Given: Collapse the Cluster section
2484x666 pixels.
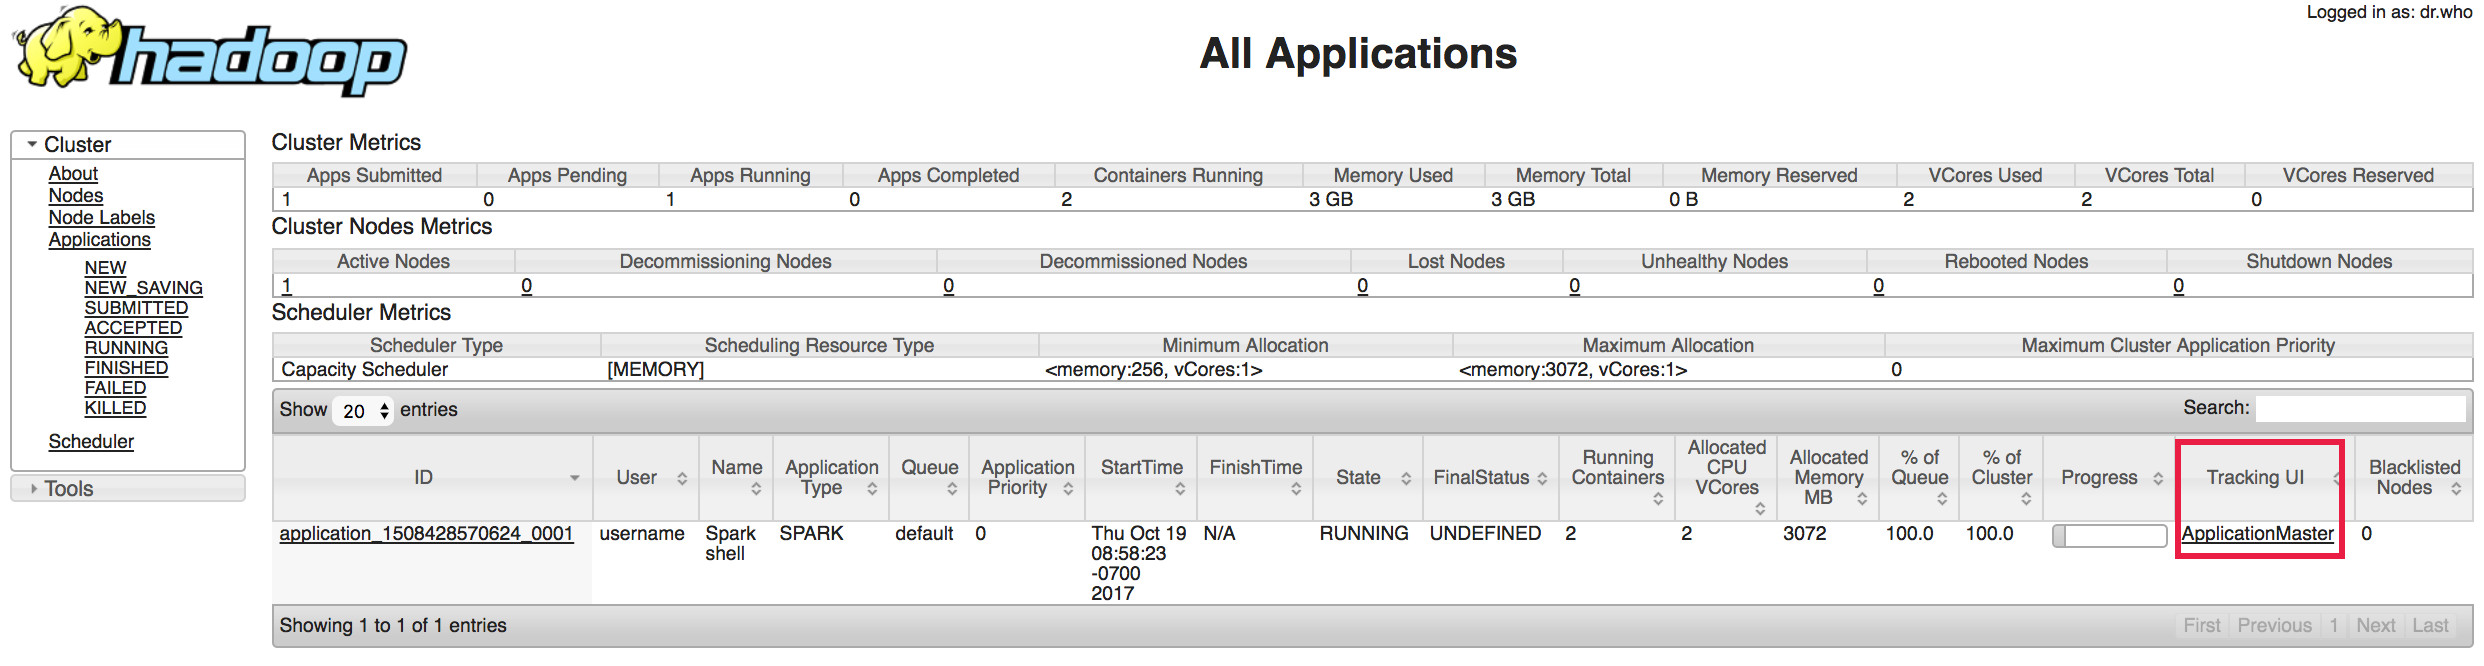Looking at the screenshot, I should [33, 145].
